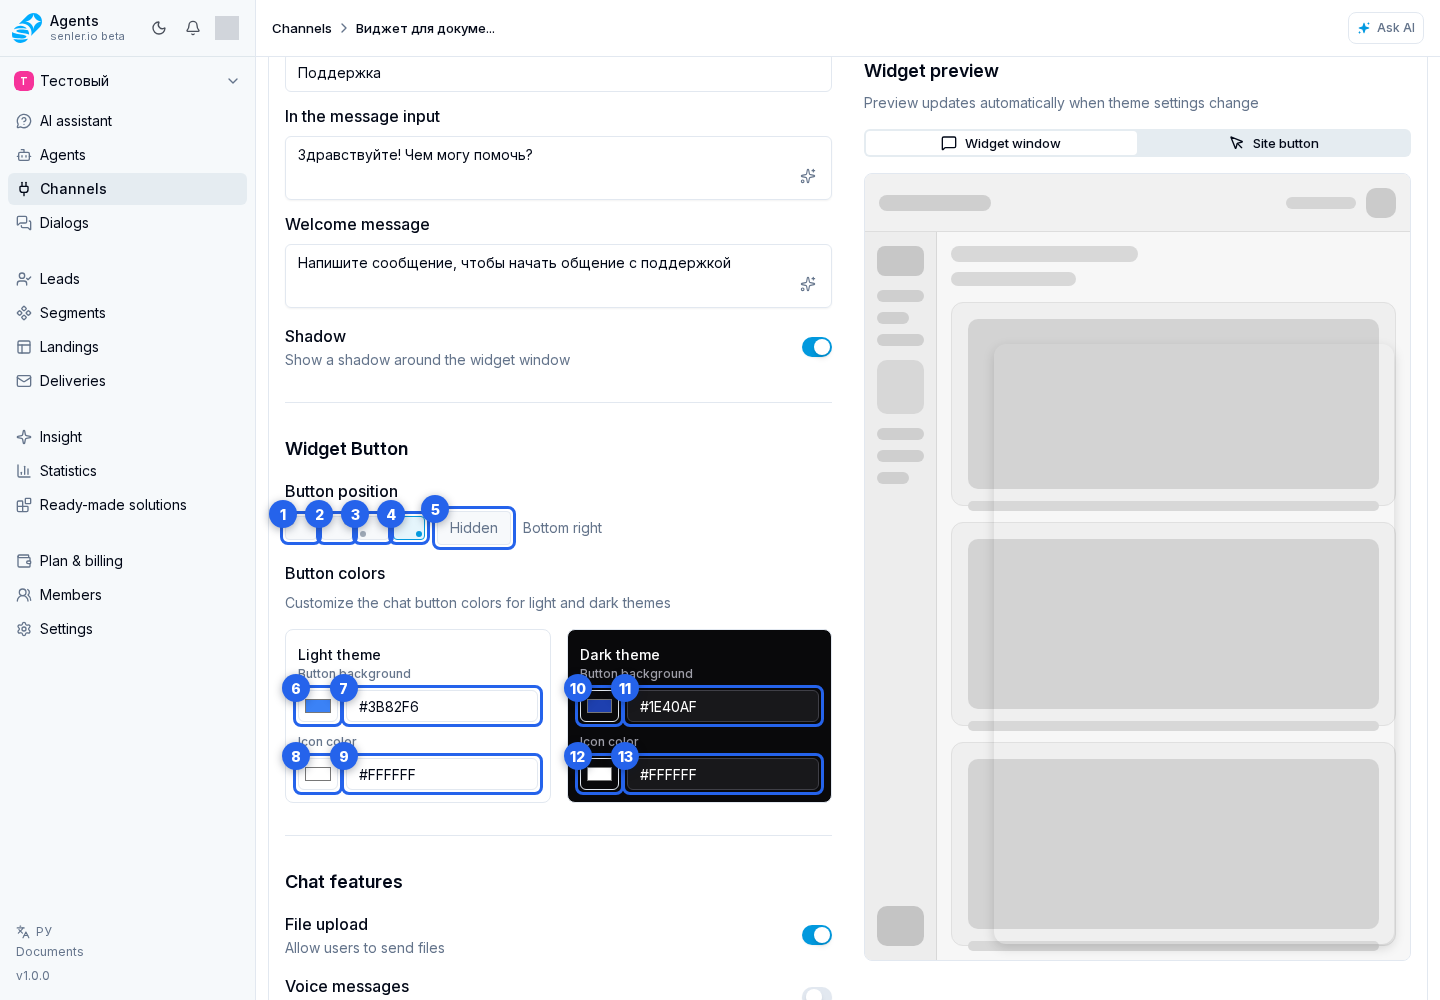
Task: Click Dark theme #1E40AF hex input field
Action: [723, 706]
